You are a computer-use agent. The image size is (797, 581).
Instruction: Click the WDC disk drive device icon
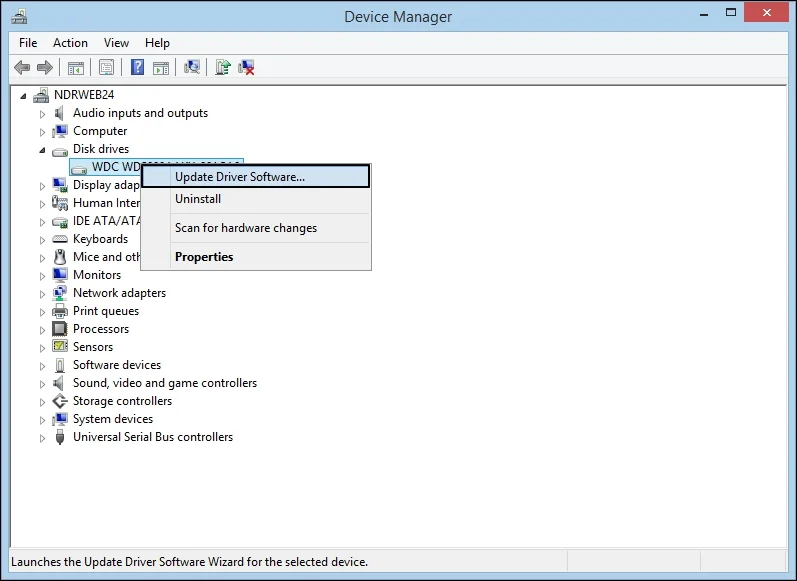point(79,169)
